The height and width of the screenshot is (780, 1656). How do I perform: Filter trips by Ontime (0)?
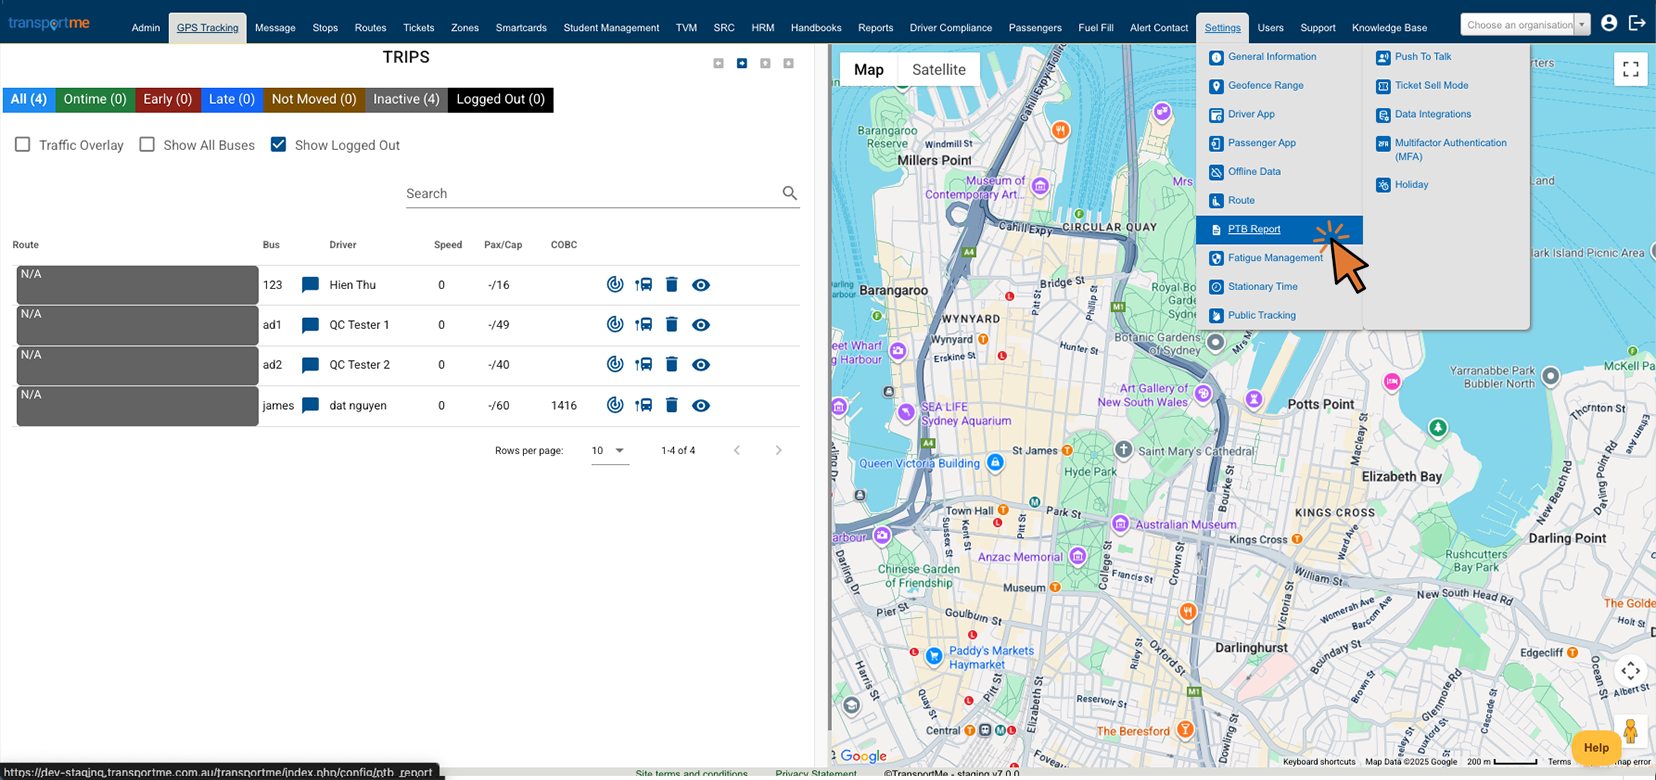pyautogui.click(x=95, y=99)
